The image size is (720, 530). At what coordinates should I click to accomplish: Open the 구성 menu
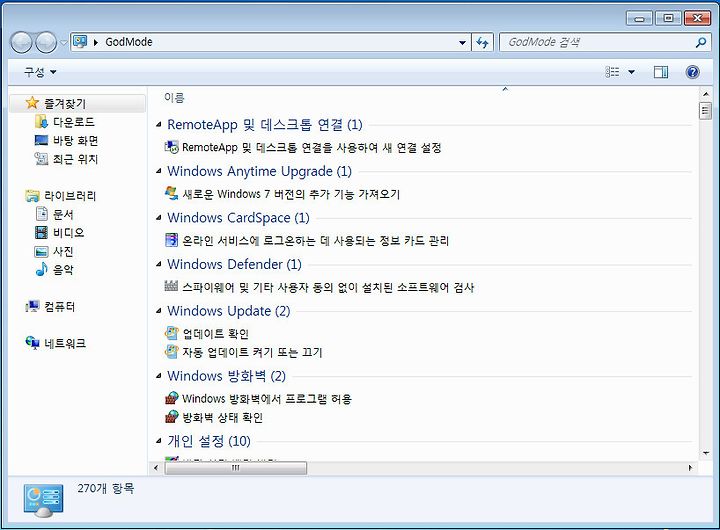coord(40,72)
